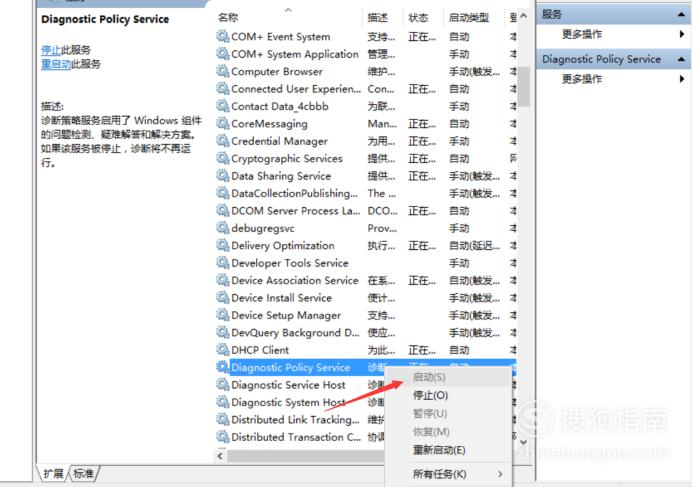
Task: Switch to the 标准 tab
Action: tap(83, 474)
